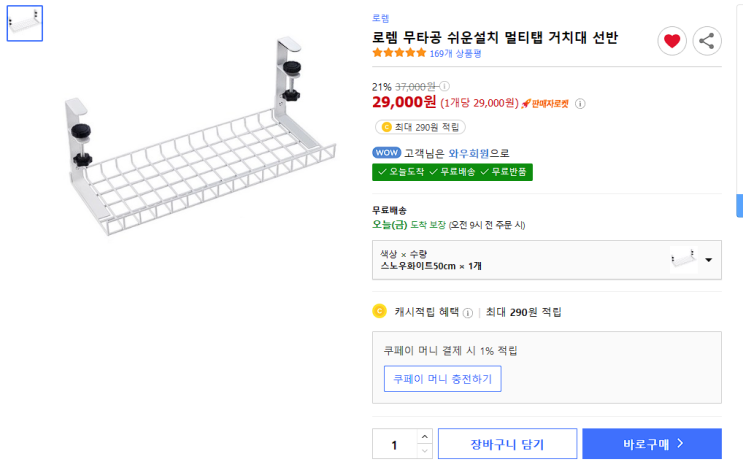Click the quantity input field
Screen dimensions: 743x470
395,445
